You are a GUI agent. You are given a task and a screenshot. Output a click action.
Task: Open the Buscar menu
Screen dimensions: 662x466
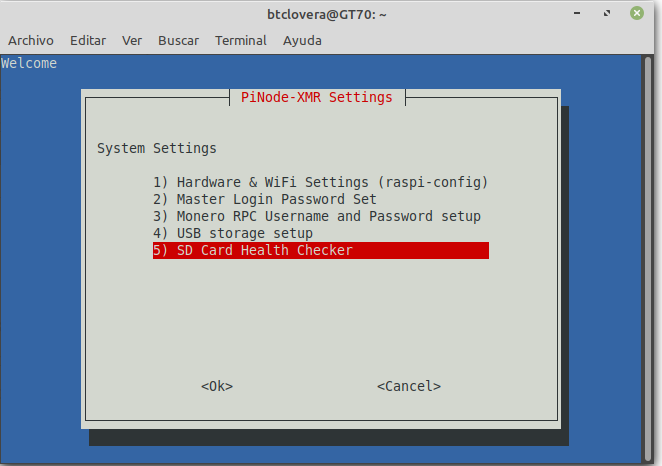178,41
